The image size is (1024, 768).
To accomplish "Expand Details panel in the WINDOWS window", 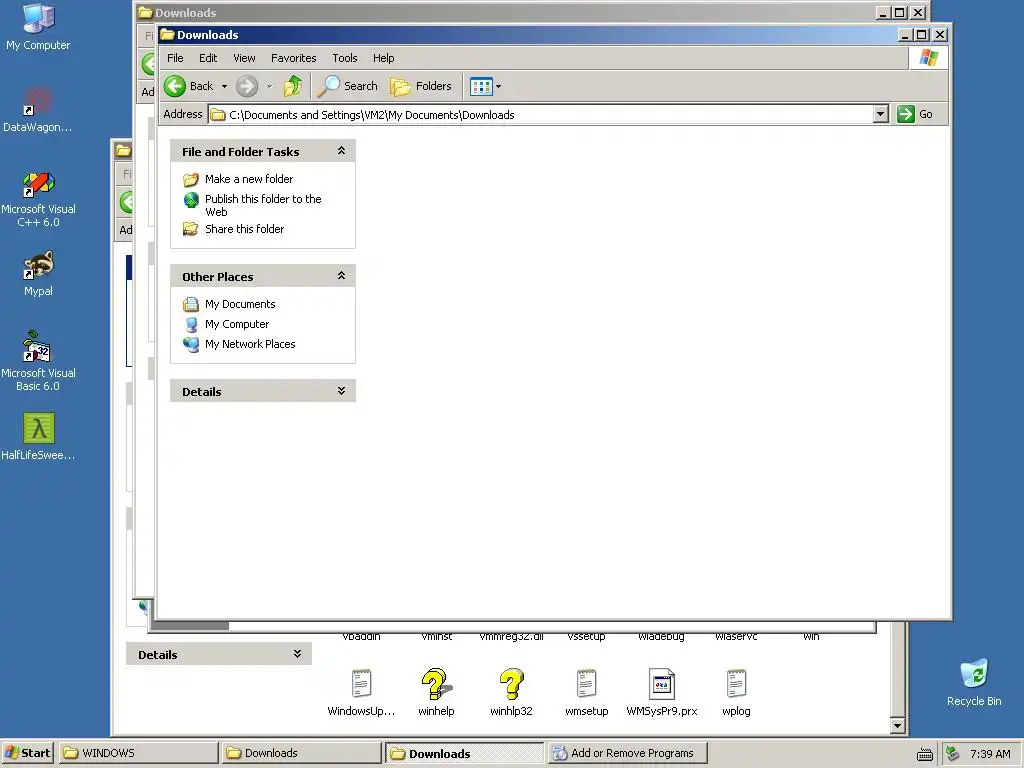I will click(297, 654).
